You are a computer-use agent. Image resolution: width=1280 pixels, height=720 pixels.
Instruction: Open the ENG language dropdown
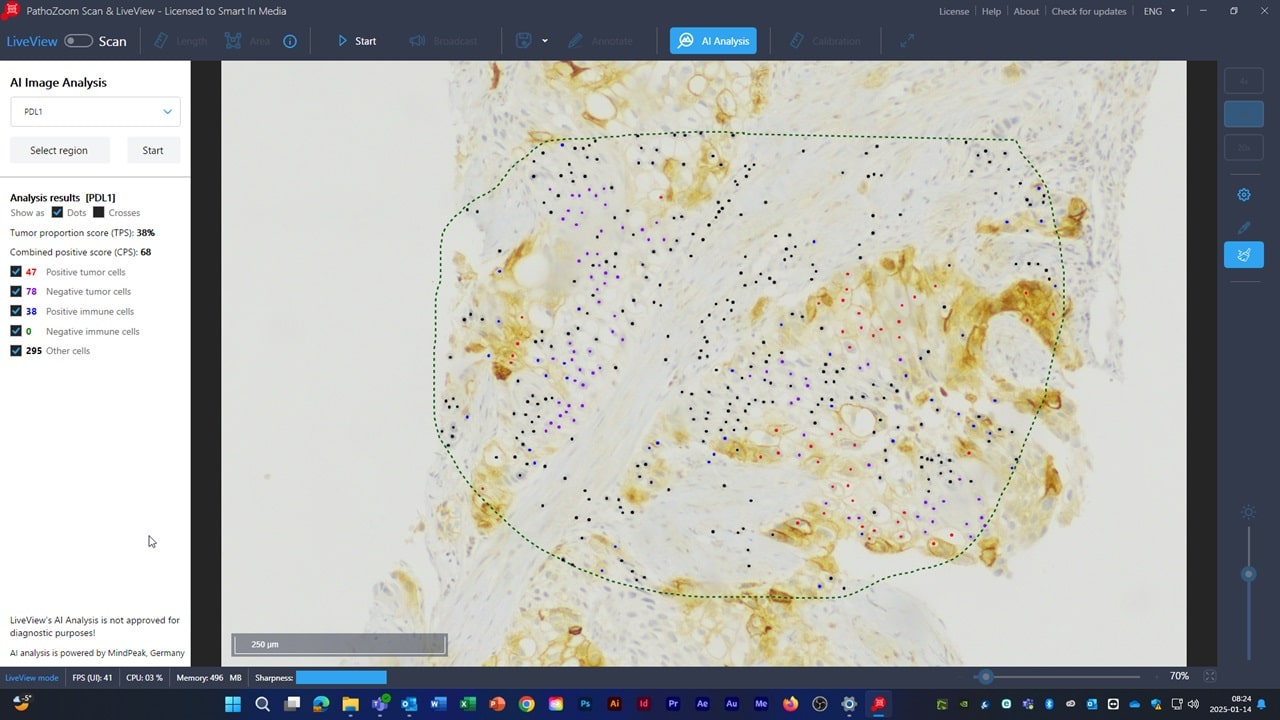(1161, 11)
